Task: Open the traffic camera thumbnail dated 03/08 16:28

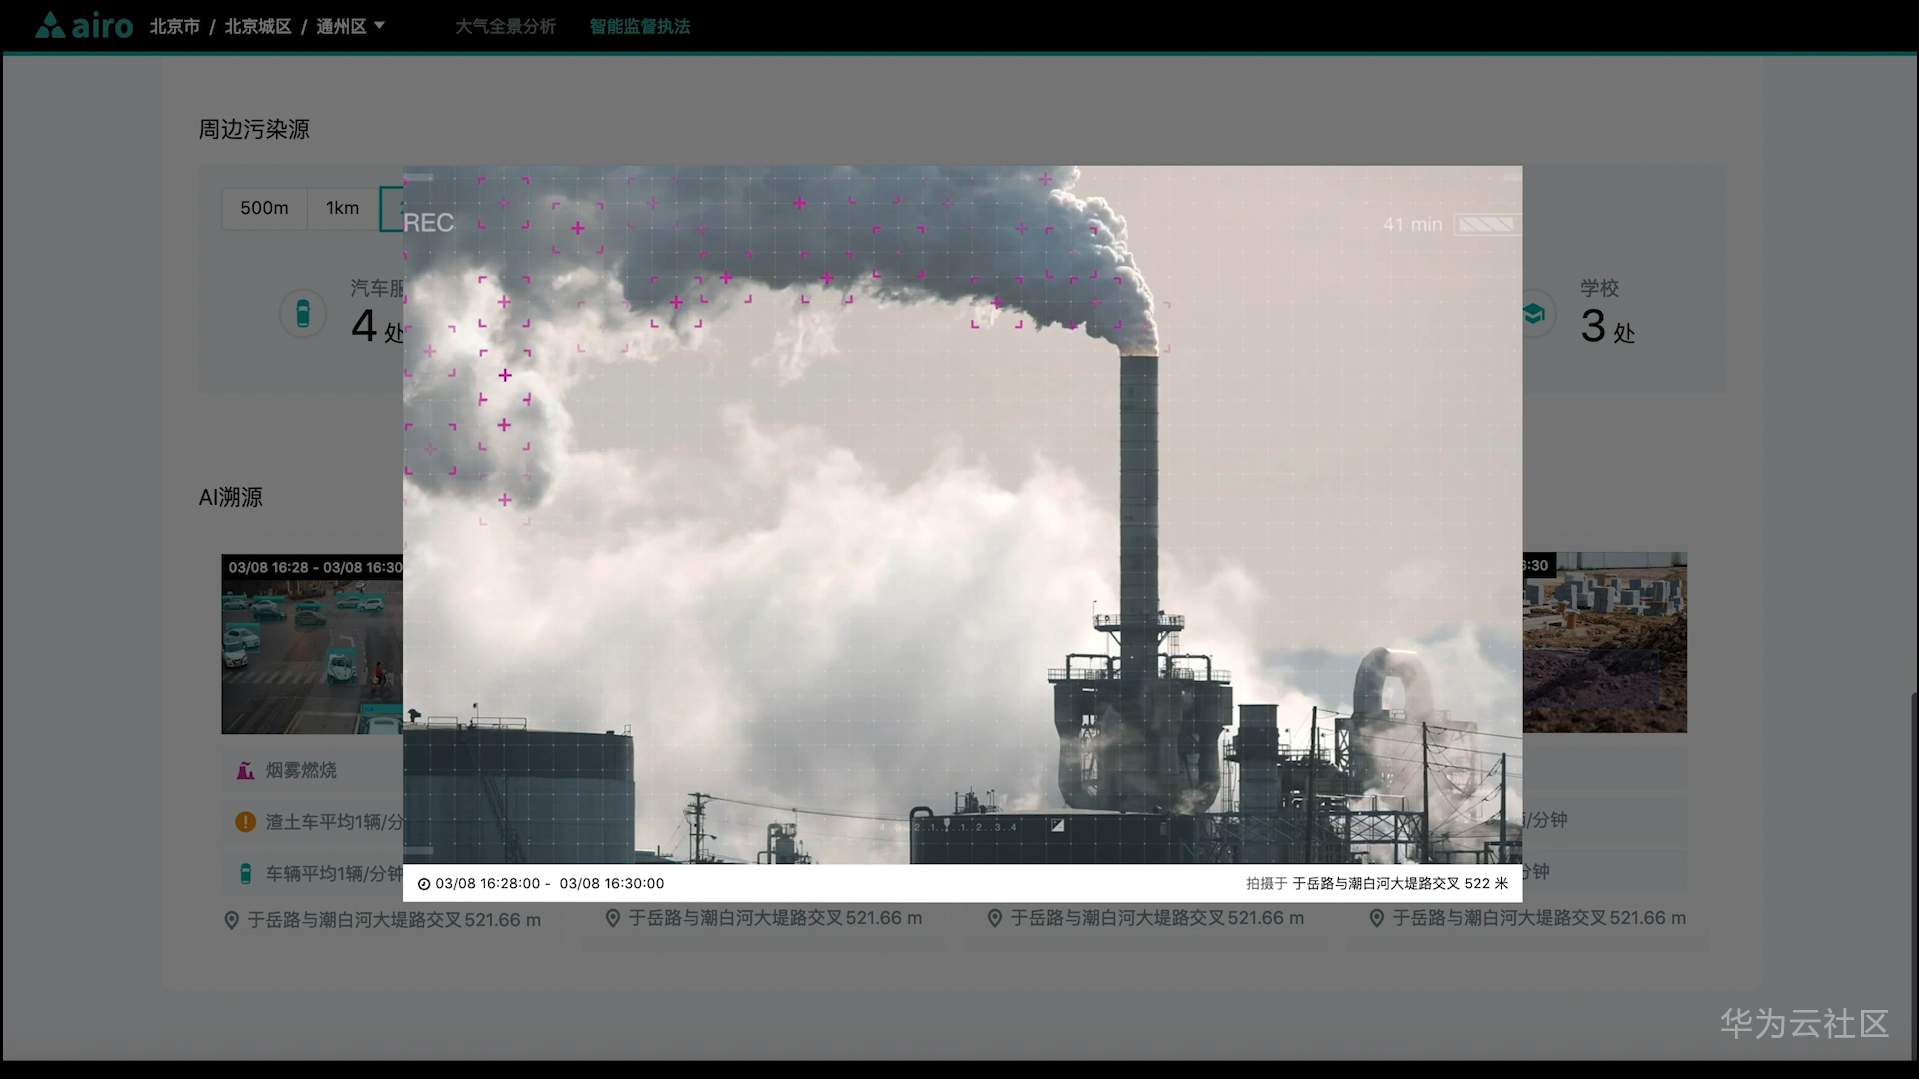Action: pos(312,644)
